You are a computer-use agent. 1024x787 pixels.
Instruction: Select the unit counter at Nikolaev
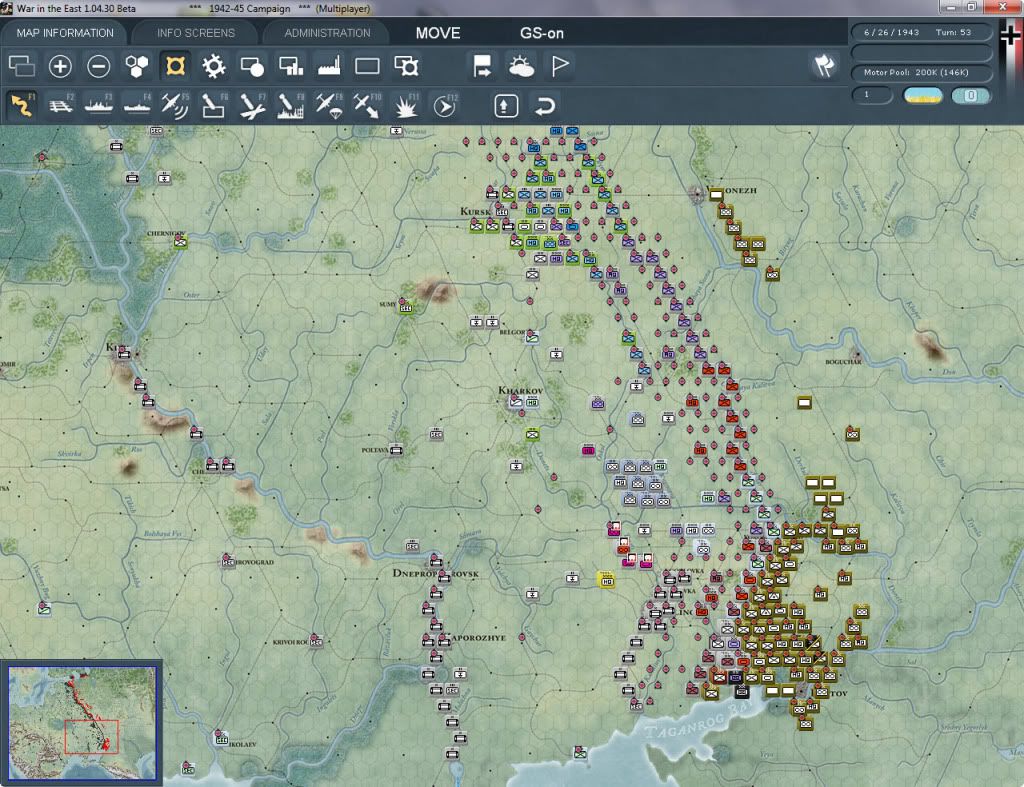tap(221, 738)
